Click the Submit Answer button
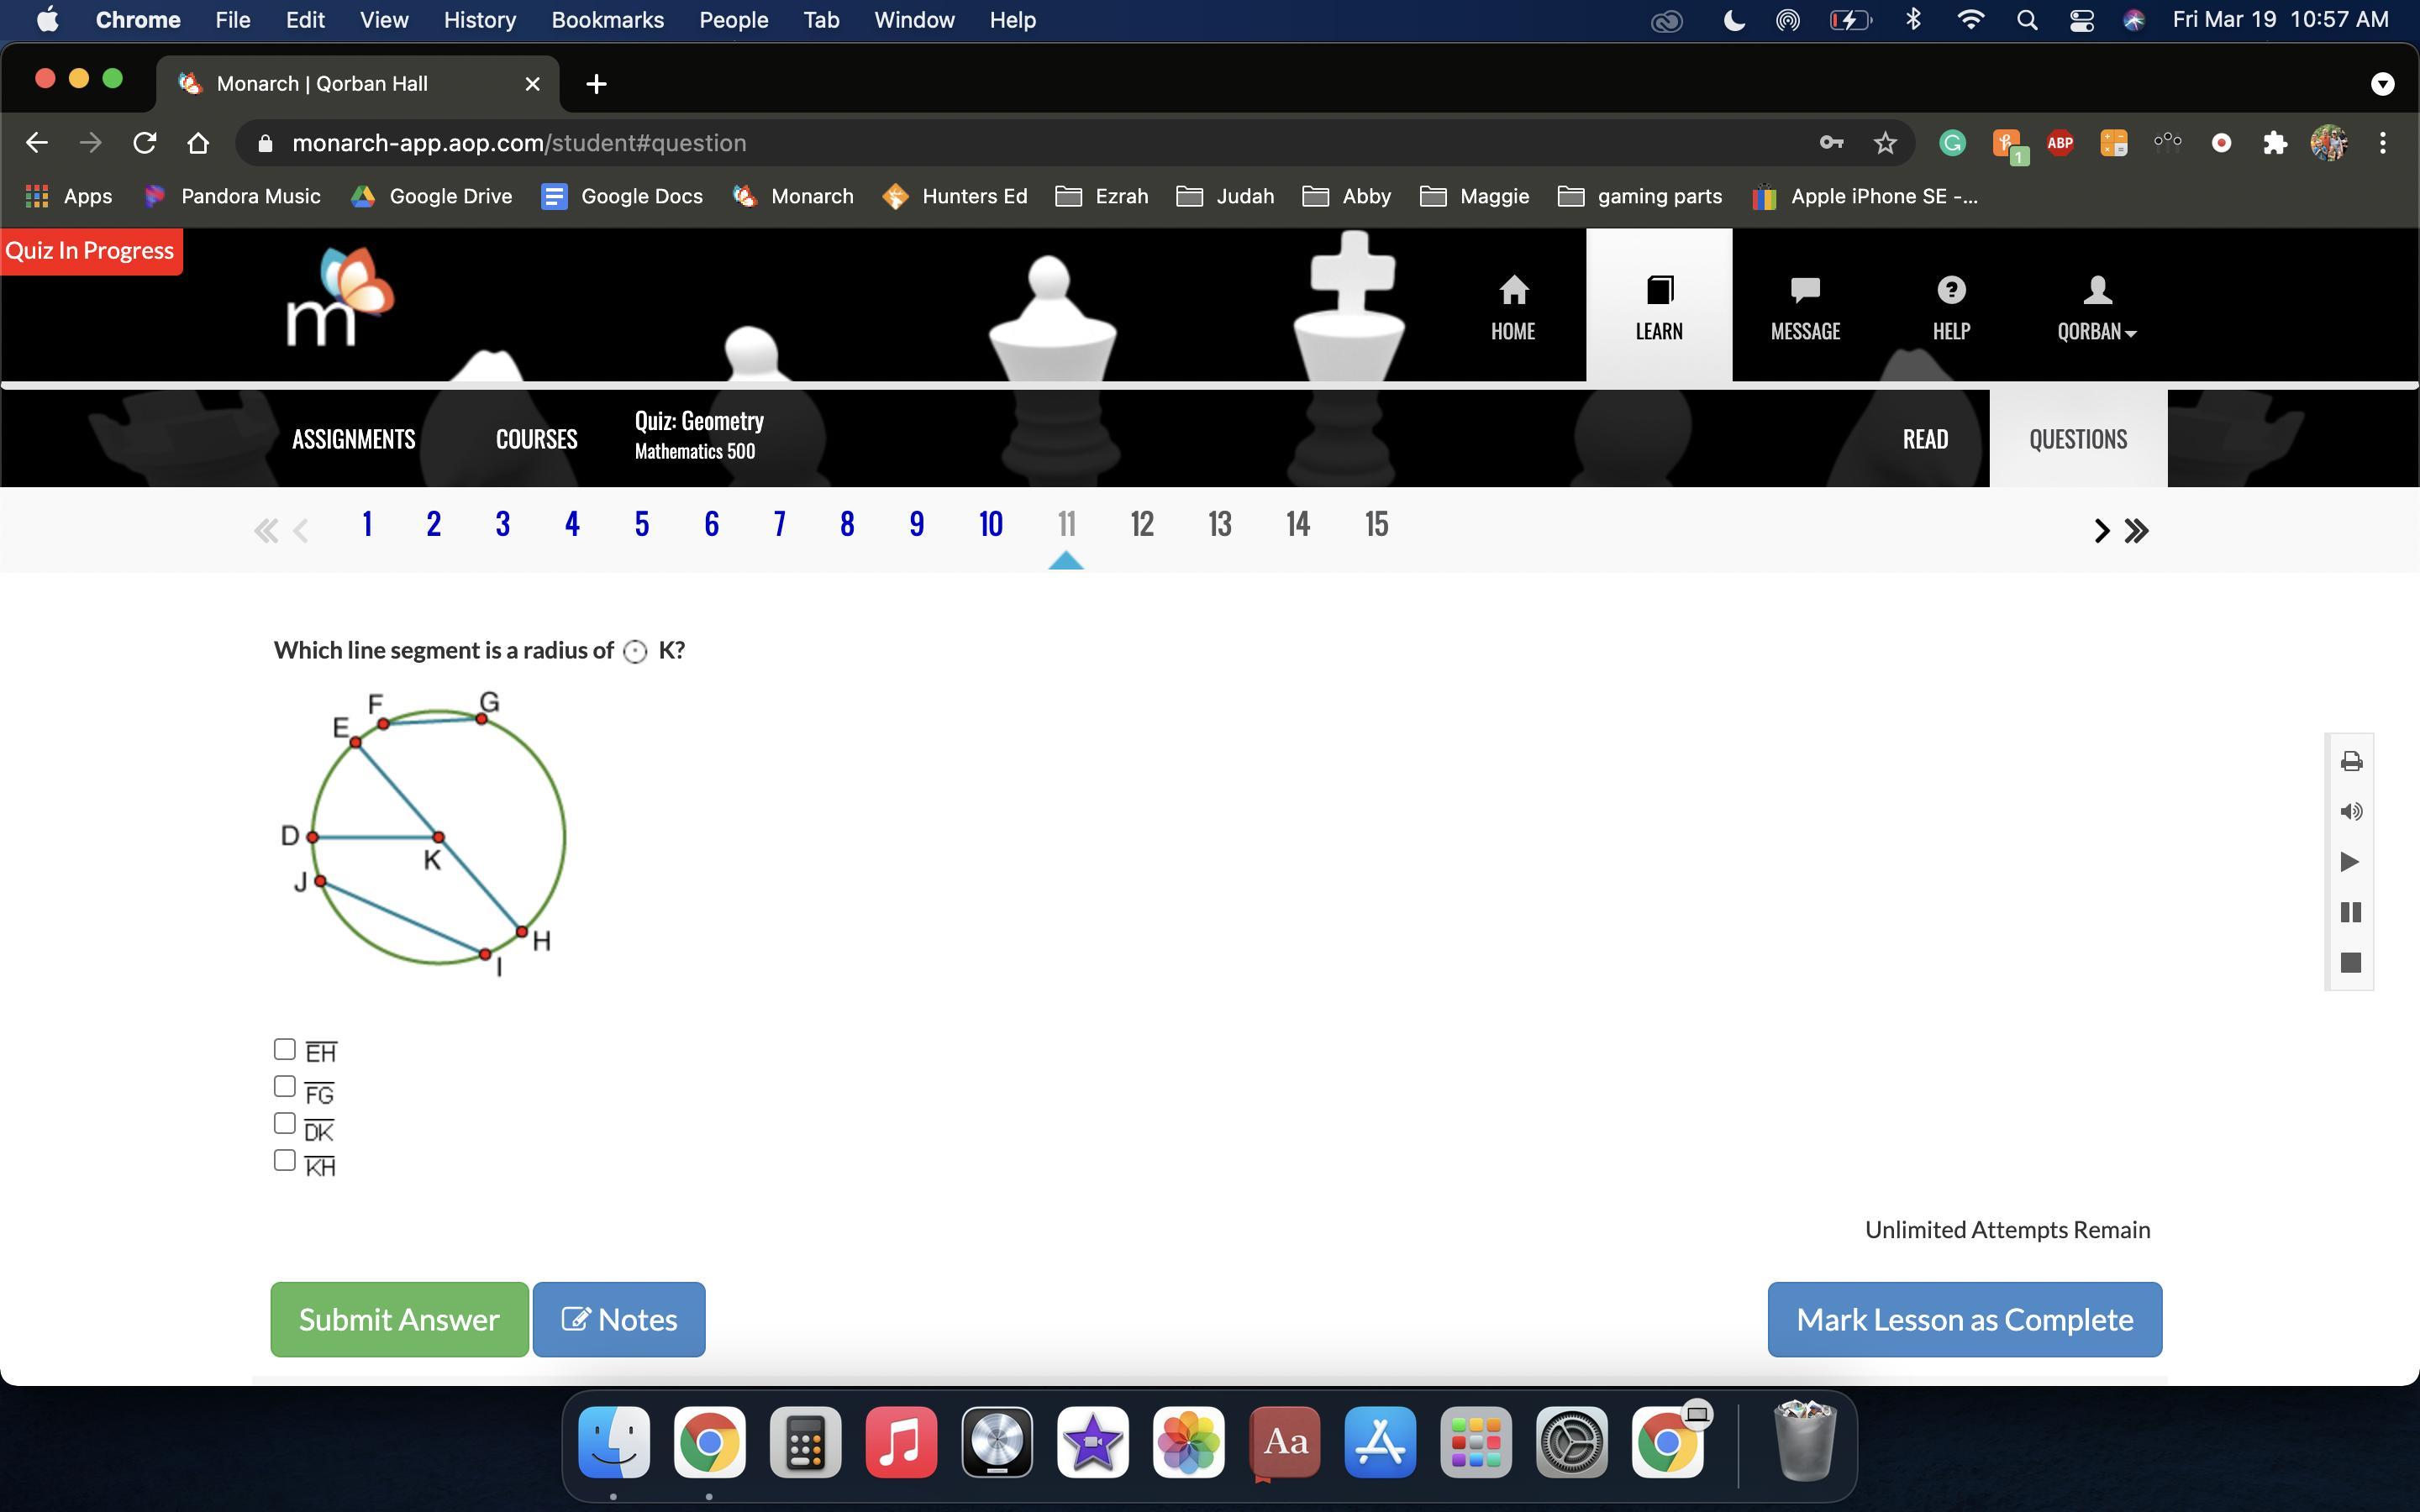Image resolution: width=2420 pixels, height=1512 pixels. (399, 1319)
